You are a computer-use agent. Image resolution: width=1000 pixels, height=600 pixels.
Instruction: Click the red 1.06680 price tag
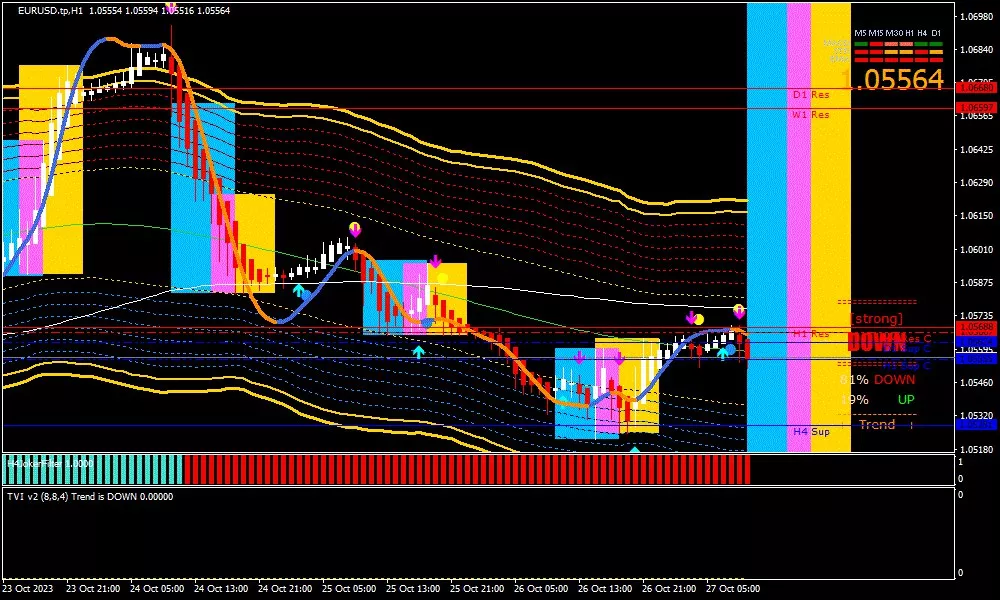coord(976,87)
